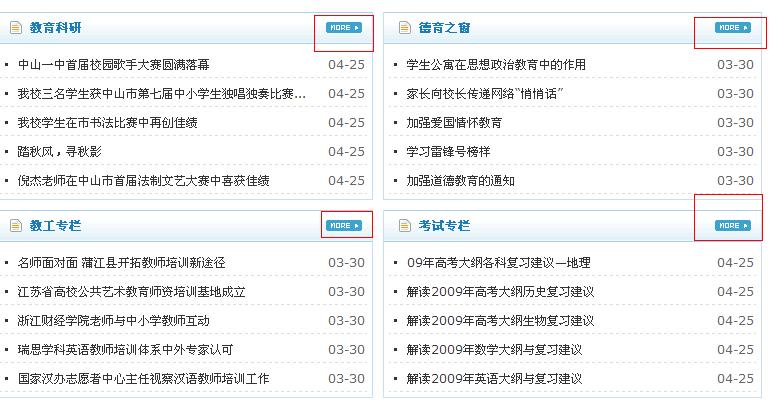Select the page icon beside 教工专栏
This screenshot has height=404, width=772.
[15, 225]
